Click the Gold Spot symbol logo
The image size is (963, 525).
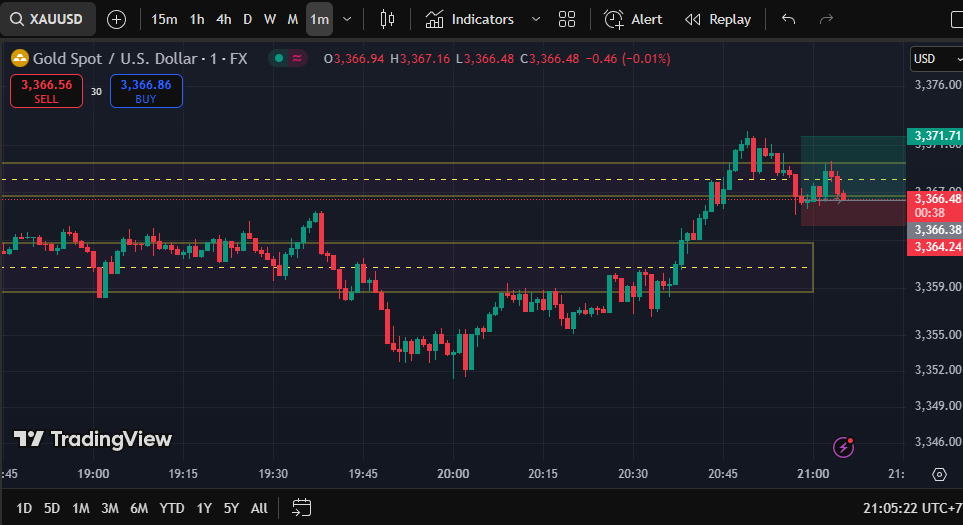point(20,58)
